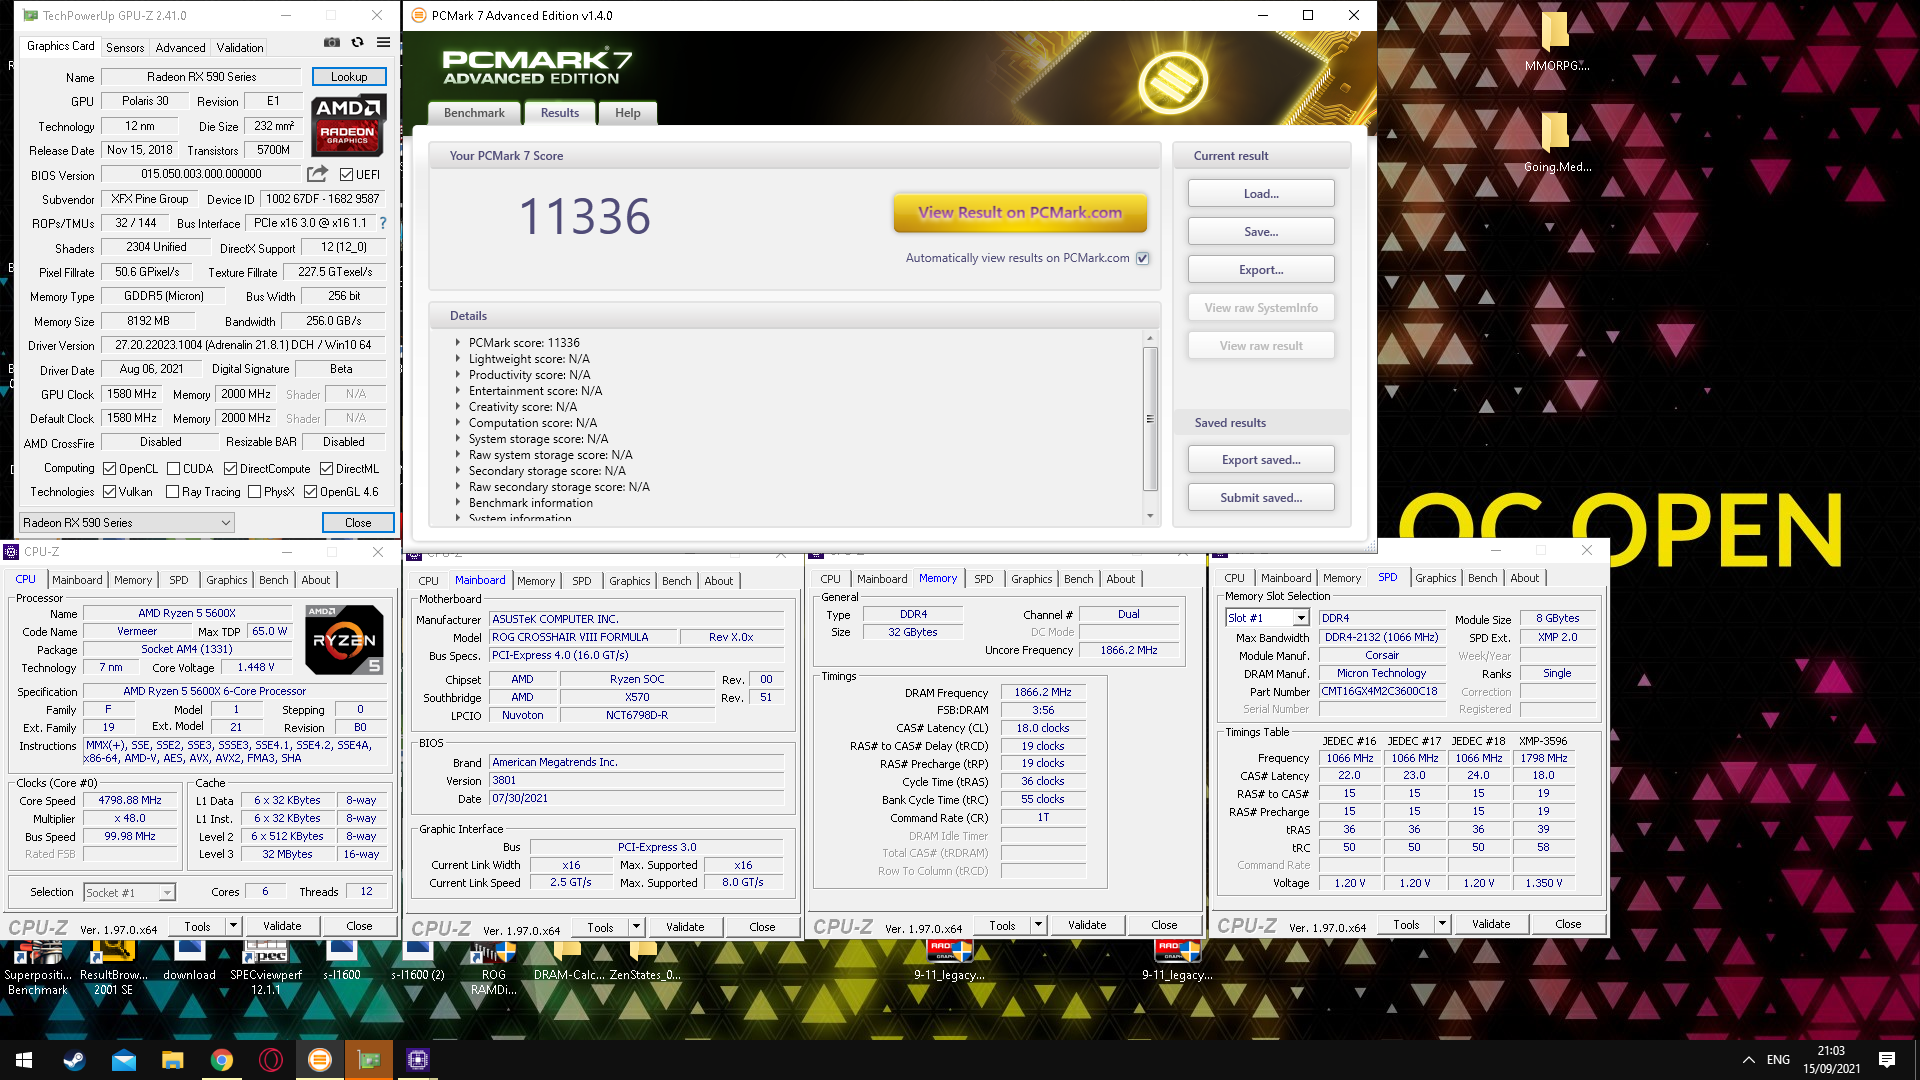Image resolution: width=1920 pixels, height=1080 pixels.
Task: Show hidden system tray icons
Action: point(1748,1060)
